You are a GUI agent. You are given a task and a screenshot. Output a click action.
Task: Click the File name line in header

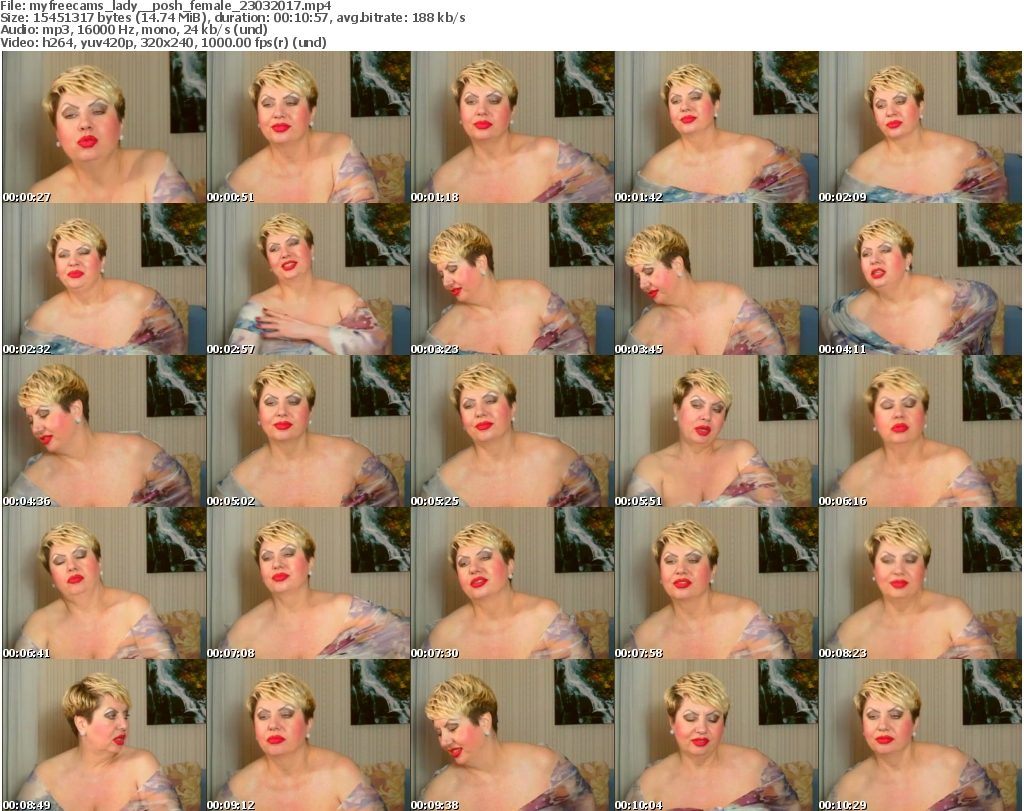[x=166, y=6]
